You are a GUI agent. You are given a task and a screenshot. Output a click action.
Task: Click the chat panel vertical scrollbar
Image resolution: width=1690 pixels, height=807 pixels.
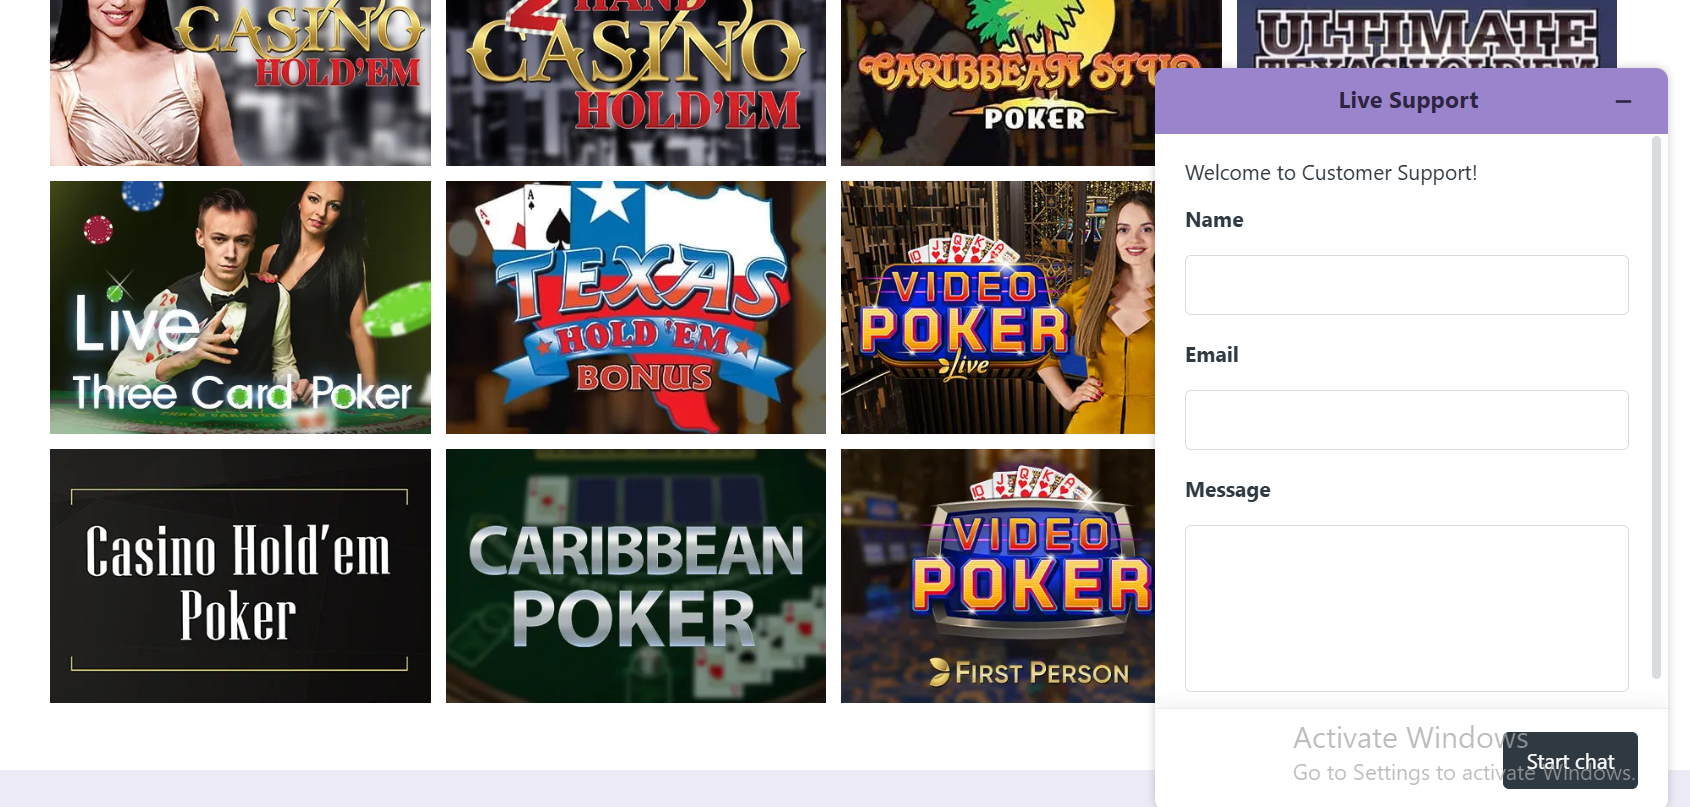click(1656, 408)
